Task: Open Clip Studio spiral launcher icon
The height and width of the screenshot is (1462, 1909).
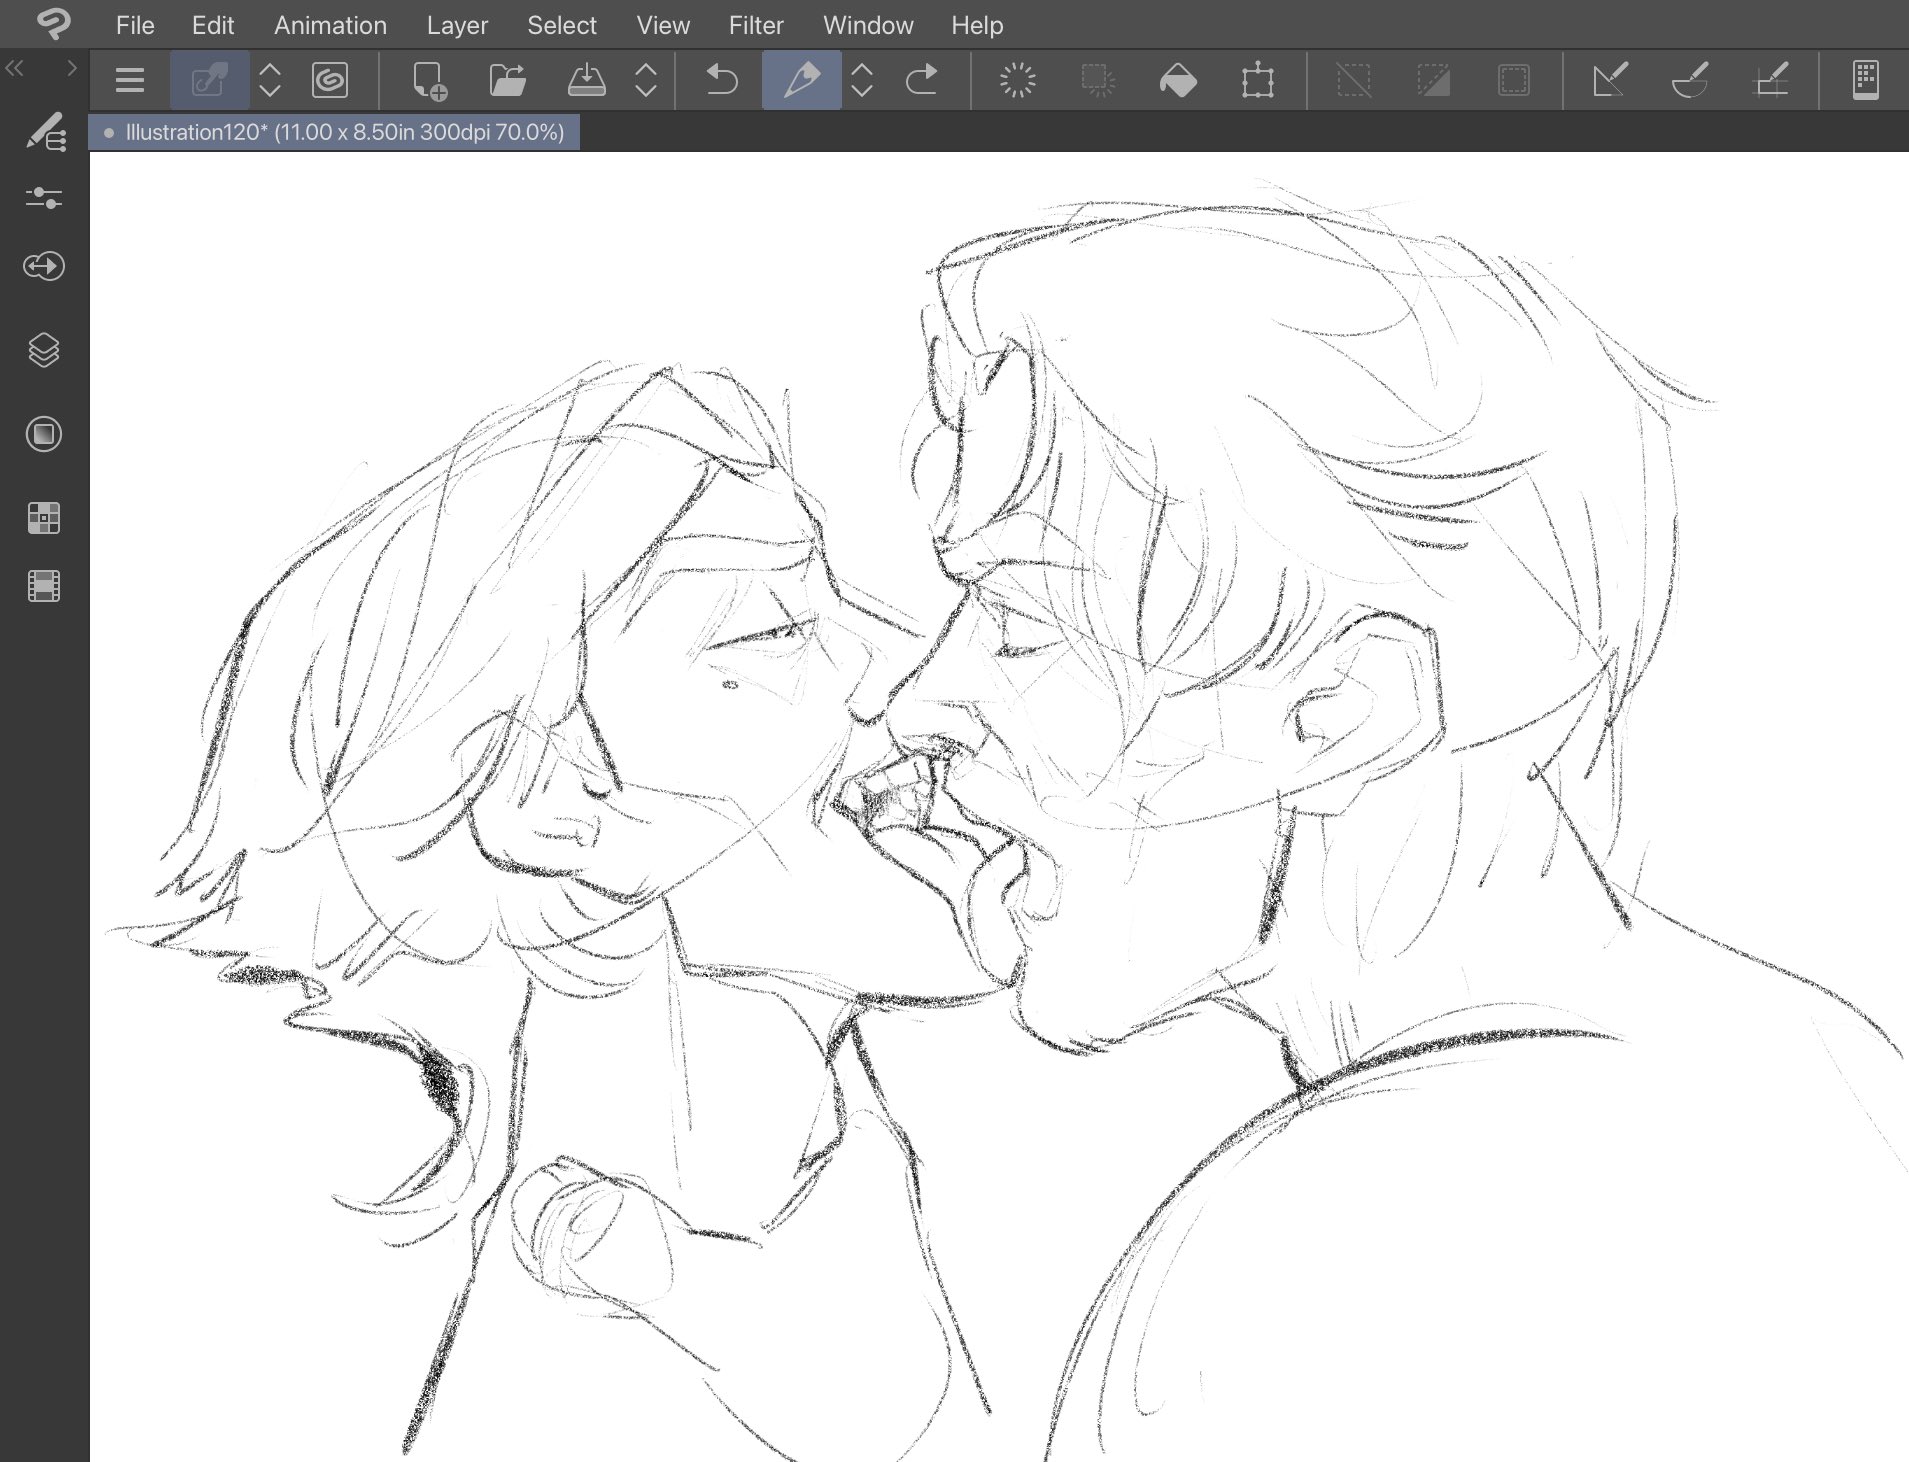Action: pos(330,80)
